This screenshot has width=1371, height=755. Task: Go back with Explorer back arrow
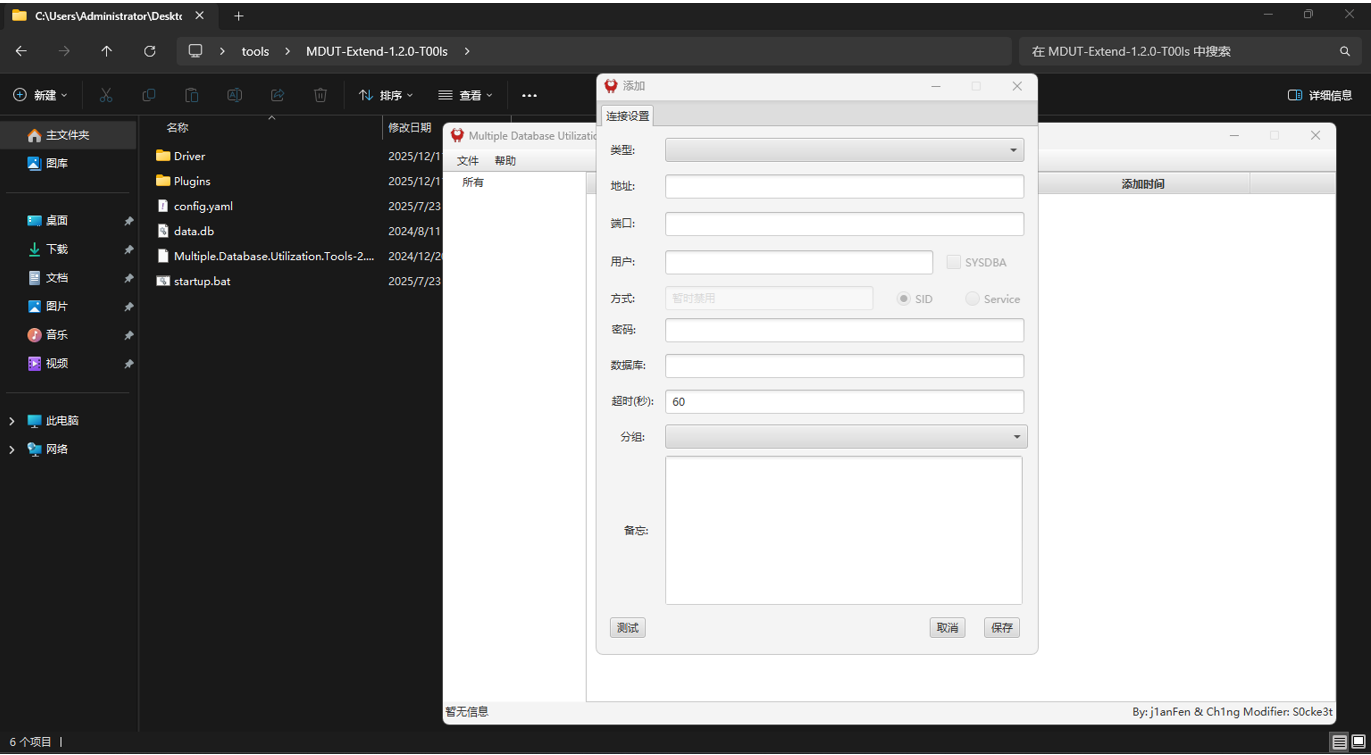[21, 51]
